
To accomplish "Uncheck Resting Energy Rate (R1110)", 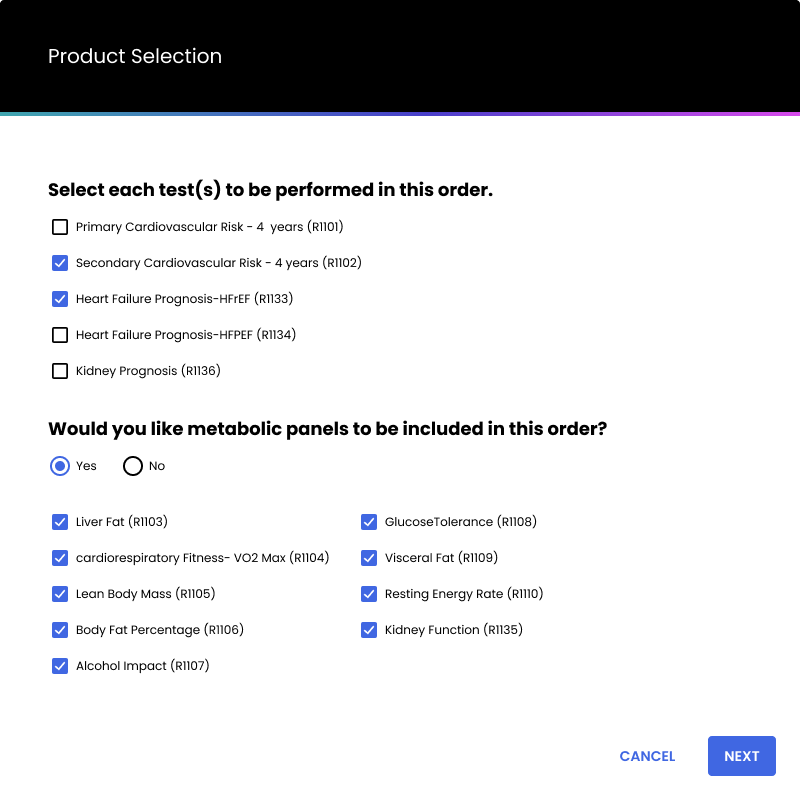I will coord(369,594).
